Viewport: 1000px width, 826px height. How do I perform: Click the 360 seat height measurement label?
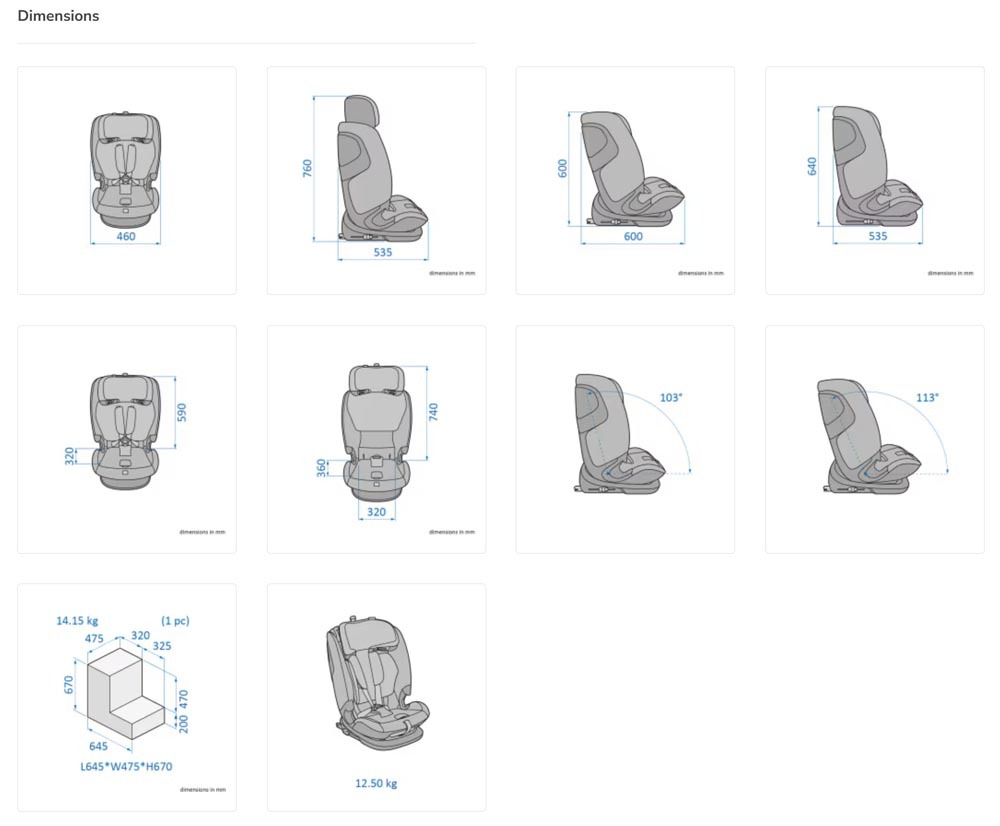click(322, 467)
